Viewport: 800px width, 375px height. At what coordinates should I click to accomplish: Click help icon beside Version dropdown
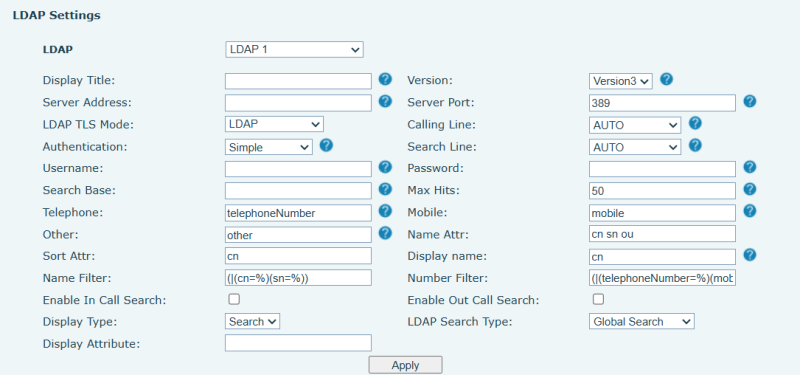[x=666, y=79]
